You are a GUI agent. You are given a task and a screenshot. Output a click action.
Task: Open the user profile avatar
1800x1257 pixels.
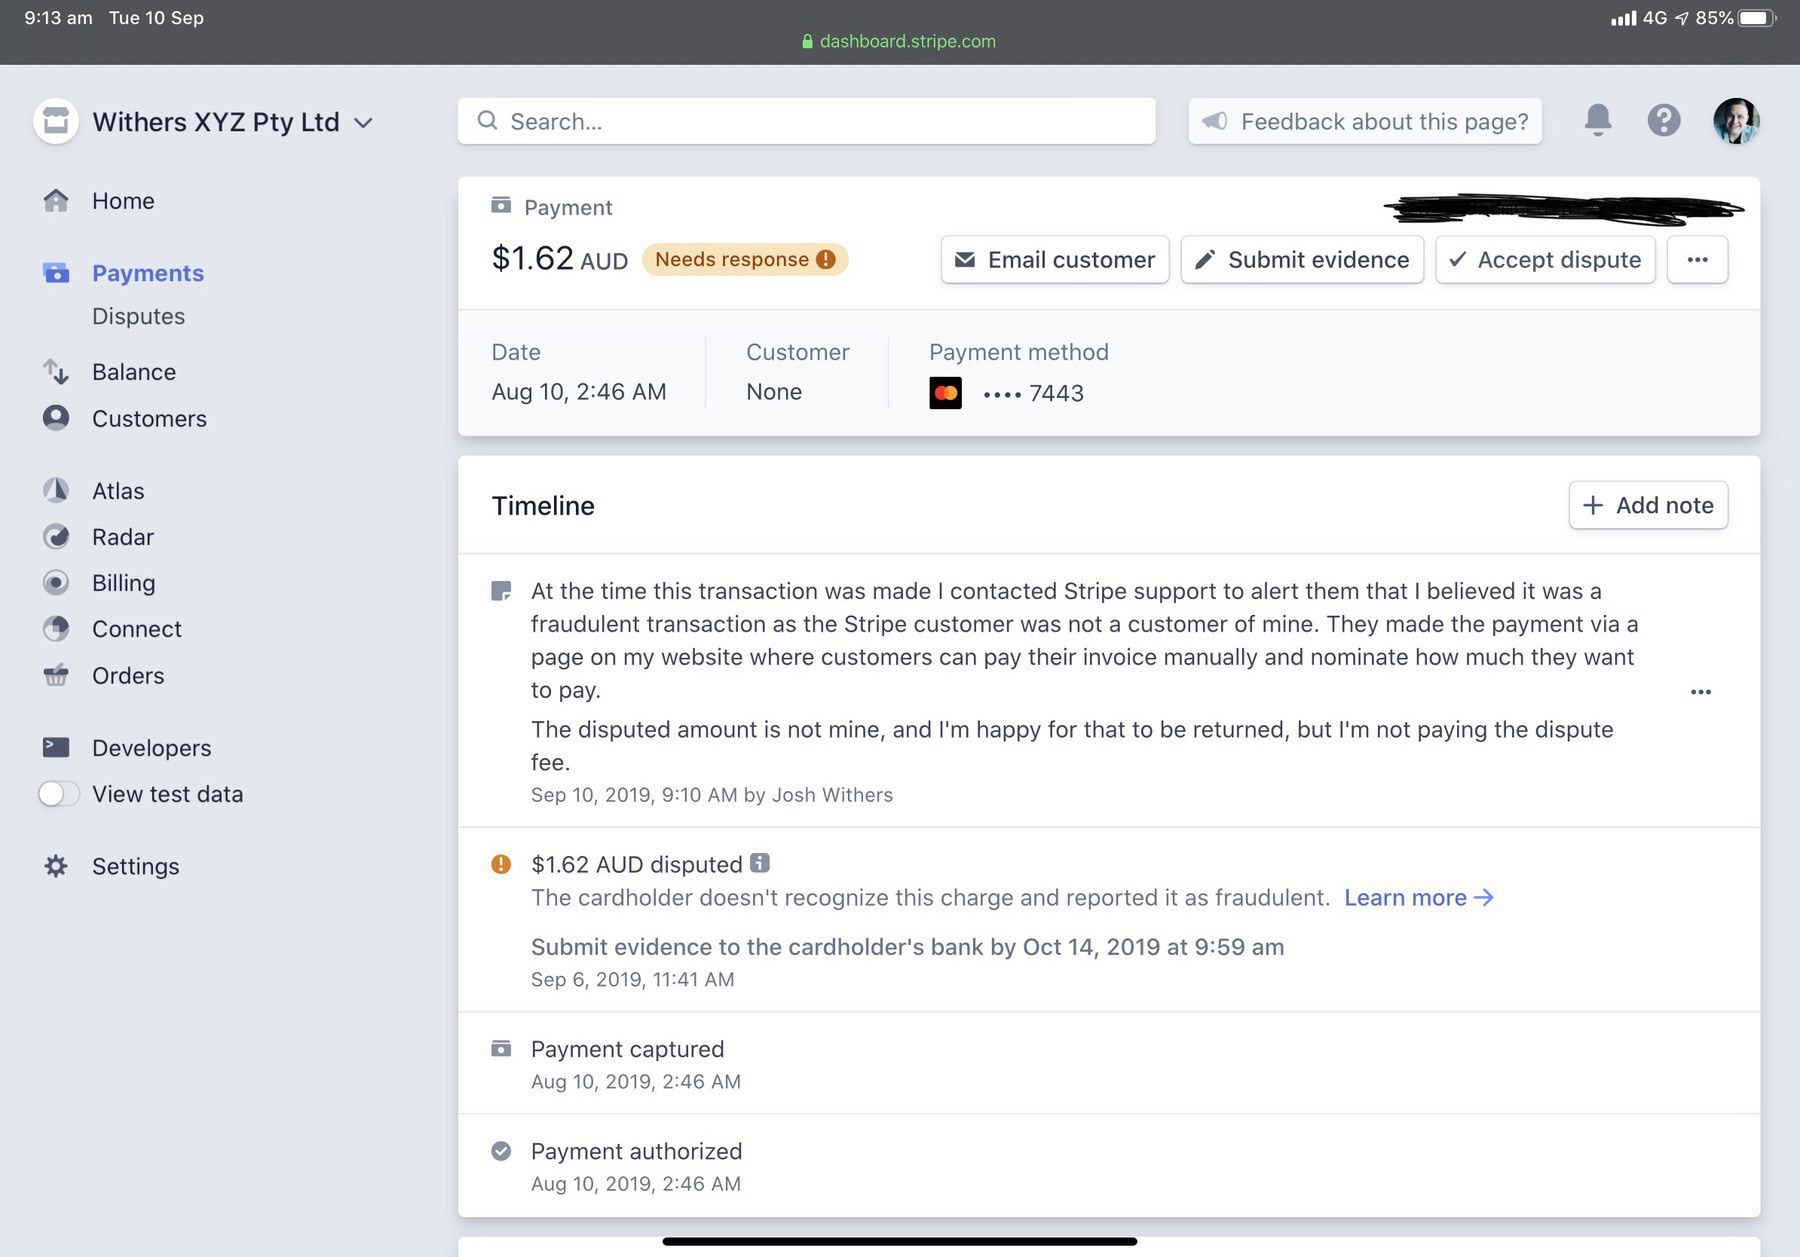pyautogui.click(x=1735, y=121)
